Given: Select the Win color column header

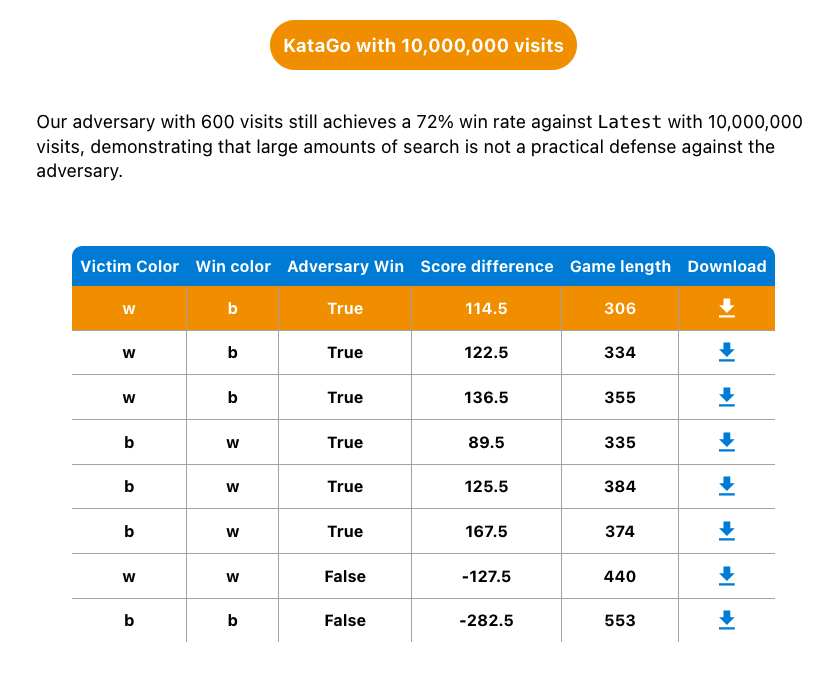Looking at the screenshot, I should click(233, 266).
